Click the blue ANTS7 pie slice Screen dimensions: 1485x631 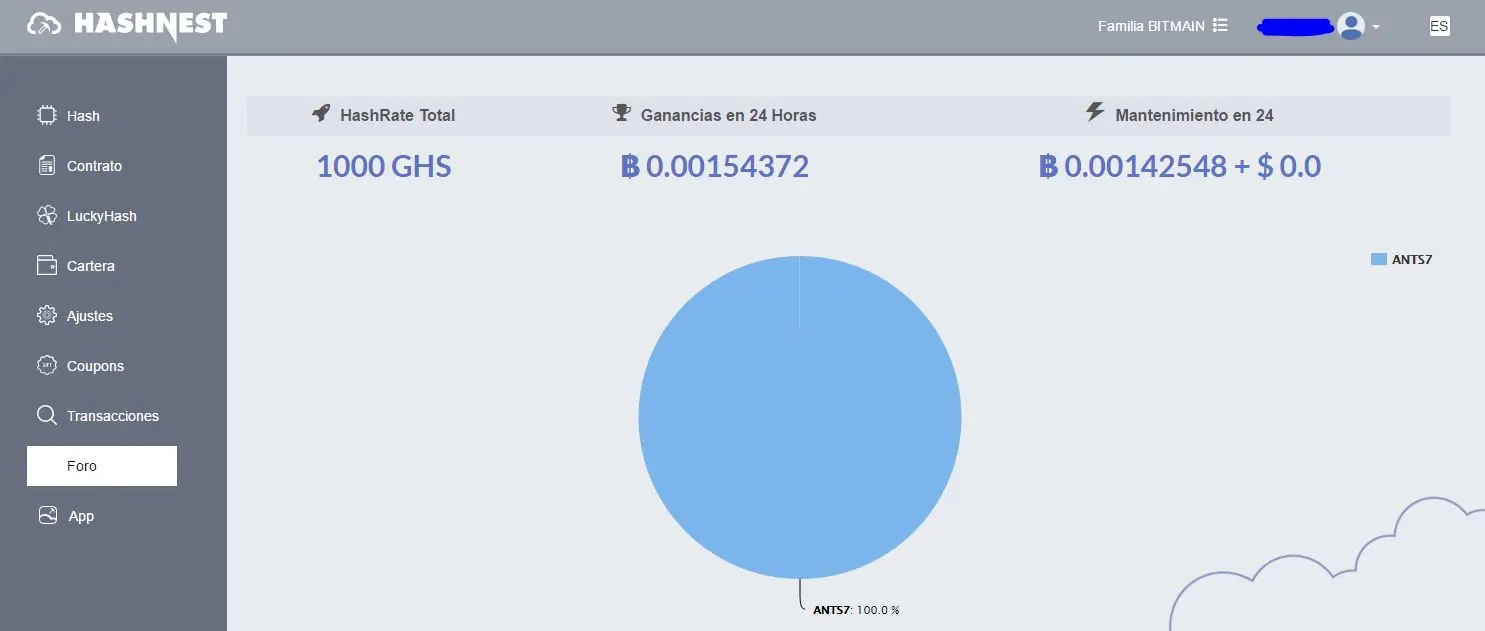[x=800, y=417]
